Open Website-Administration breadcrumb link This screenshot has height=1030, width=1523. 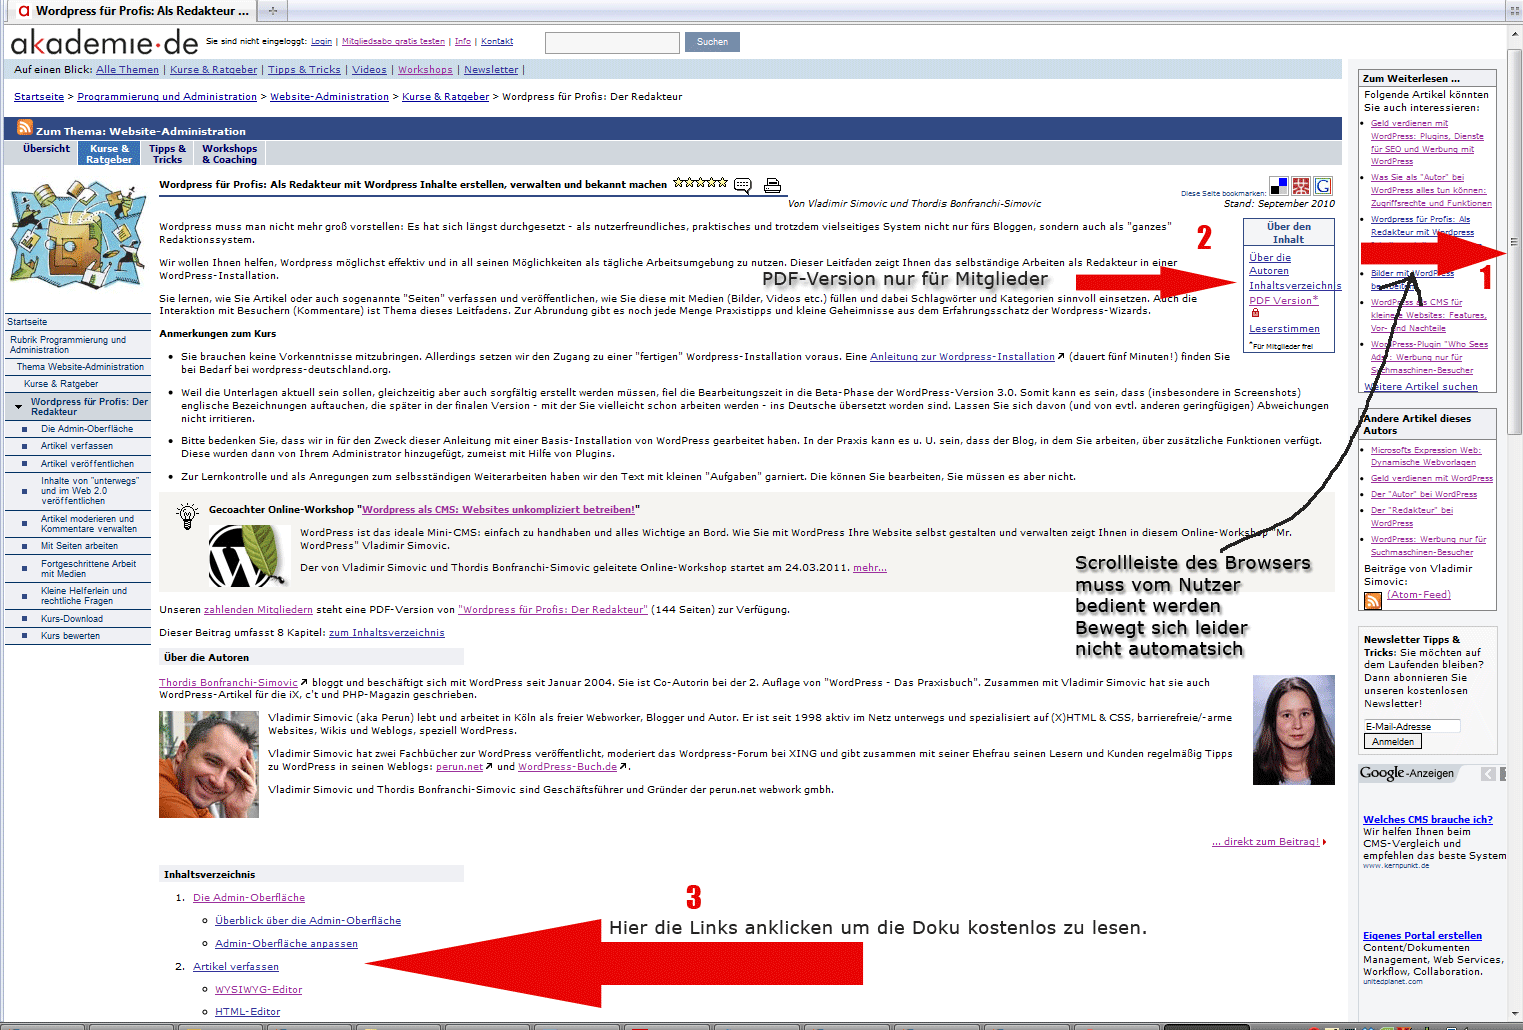coord(329,97)
